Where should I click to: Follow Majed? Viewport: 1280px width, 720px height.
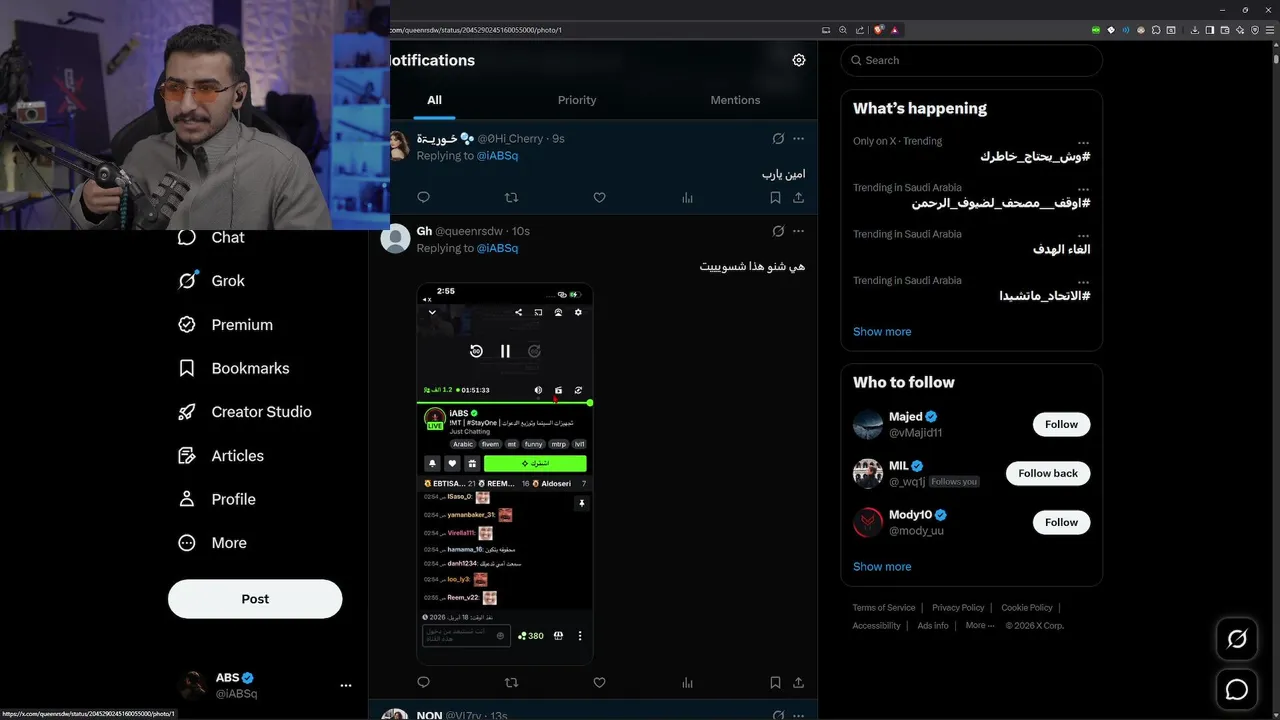[x=1061, y=424]
